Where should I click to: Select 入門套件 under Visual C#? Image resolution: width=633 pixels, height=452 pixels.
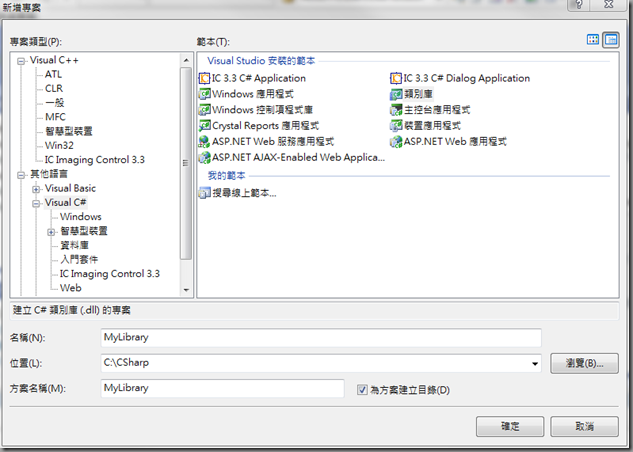pos(79,259)
